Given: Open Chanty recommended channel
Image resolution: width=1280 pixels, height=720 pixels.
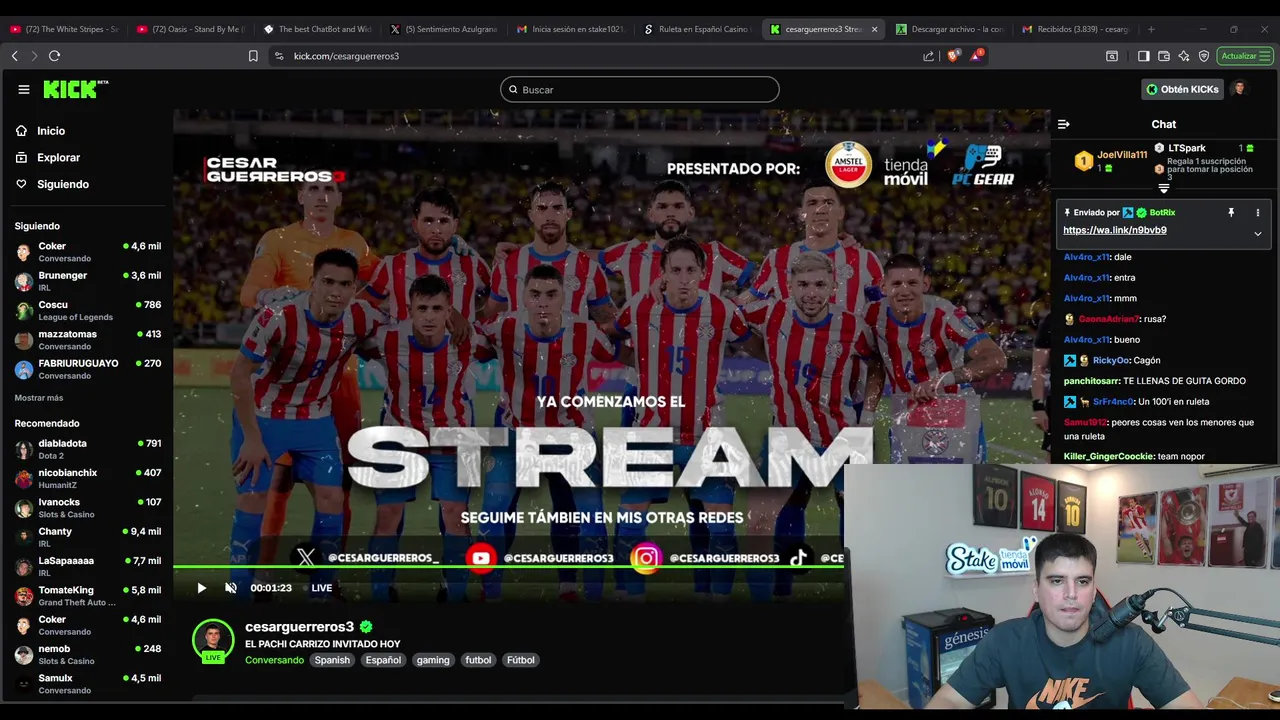Looking at the screenshot, I should [x=88, y=537].
